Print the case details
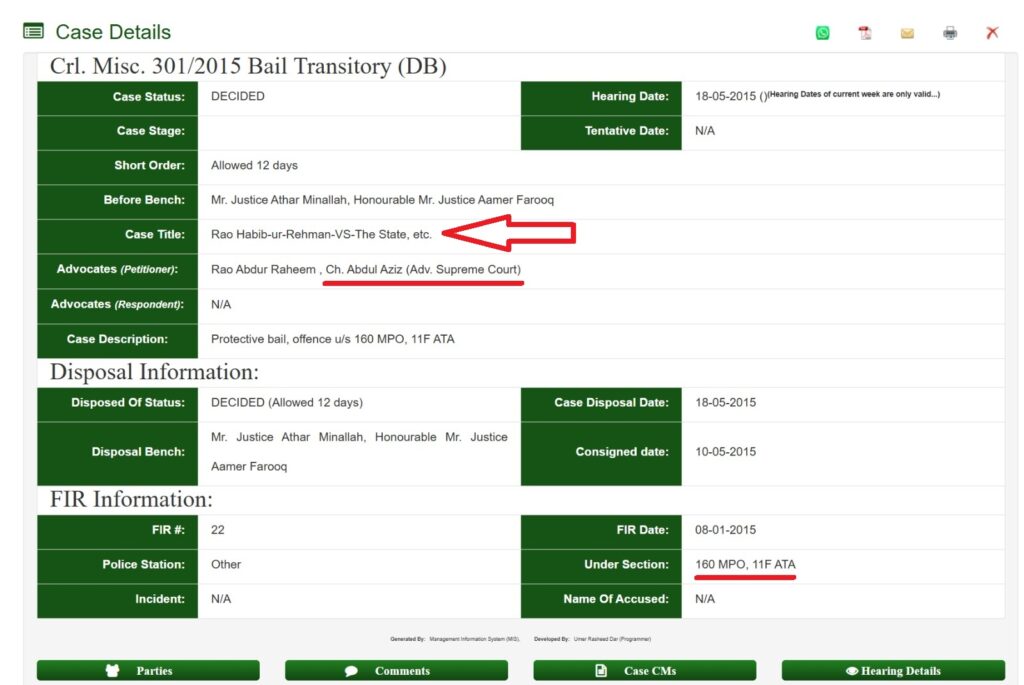This screenshot has width=1024, height=685. (x=950, y=33)
